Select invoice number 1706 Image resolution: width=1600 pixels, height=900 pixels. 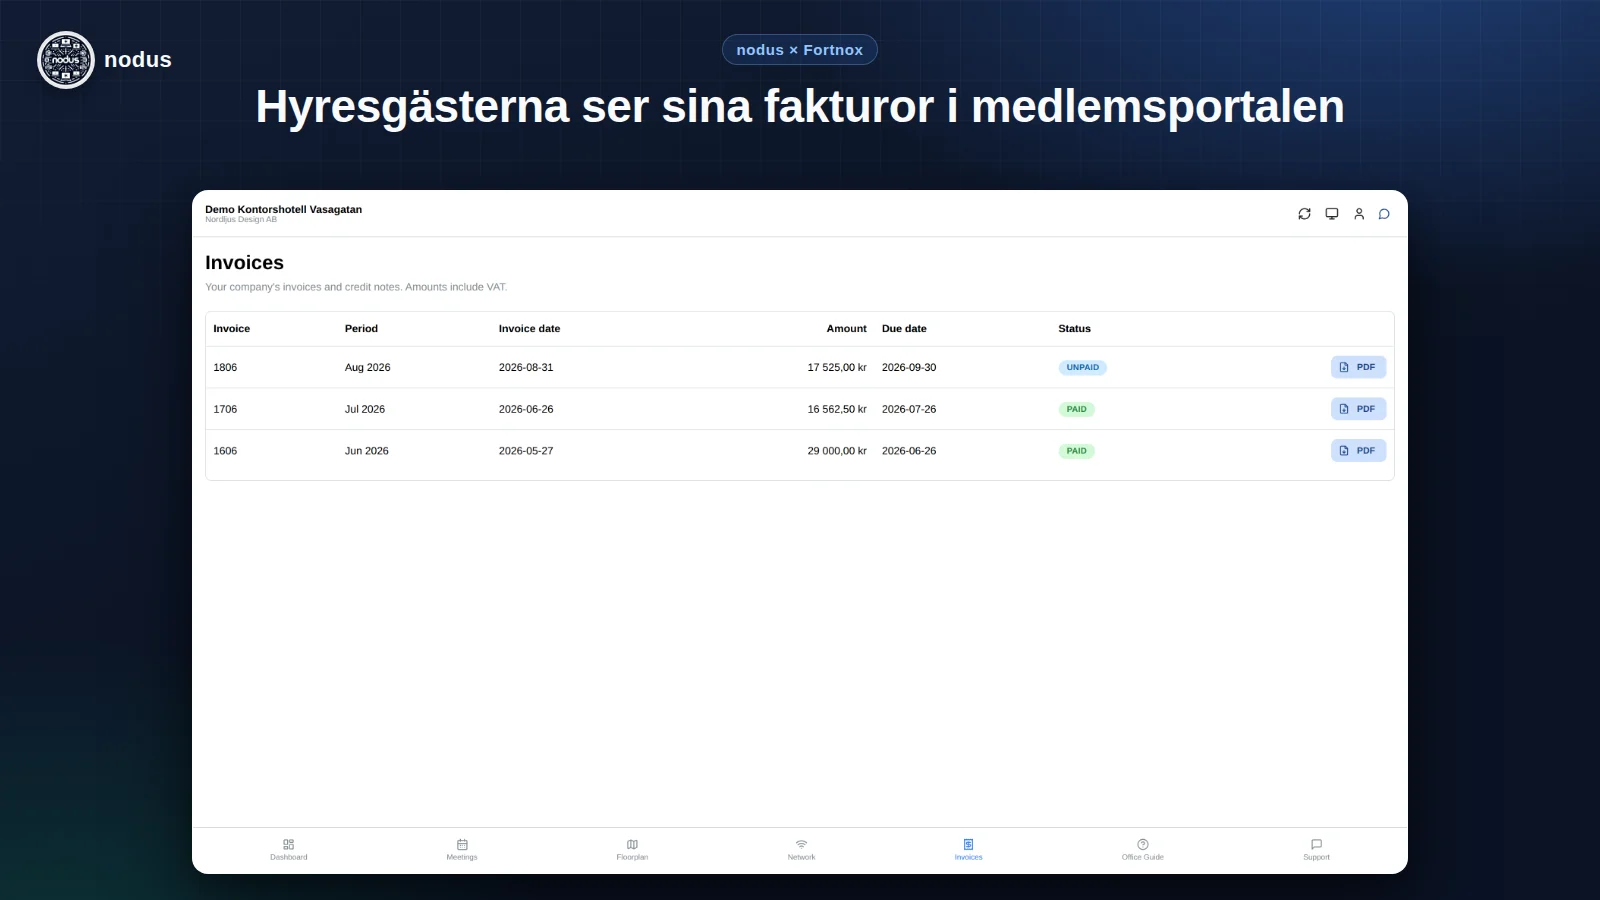coord(225,410)
